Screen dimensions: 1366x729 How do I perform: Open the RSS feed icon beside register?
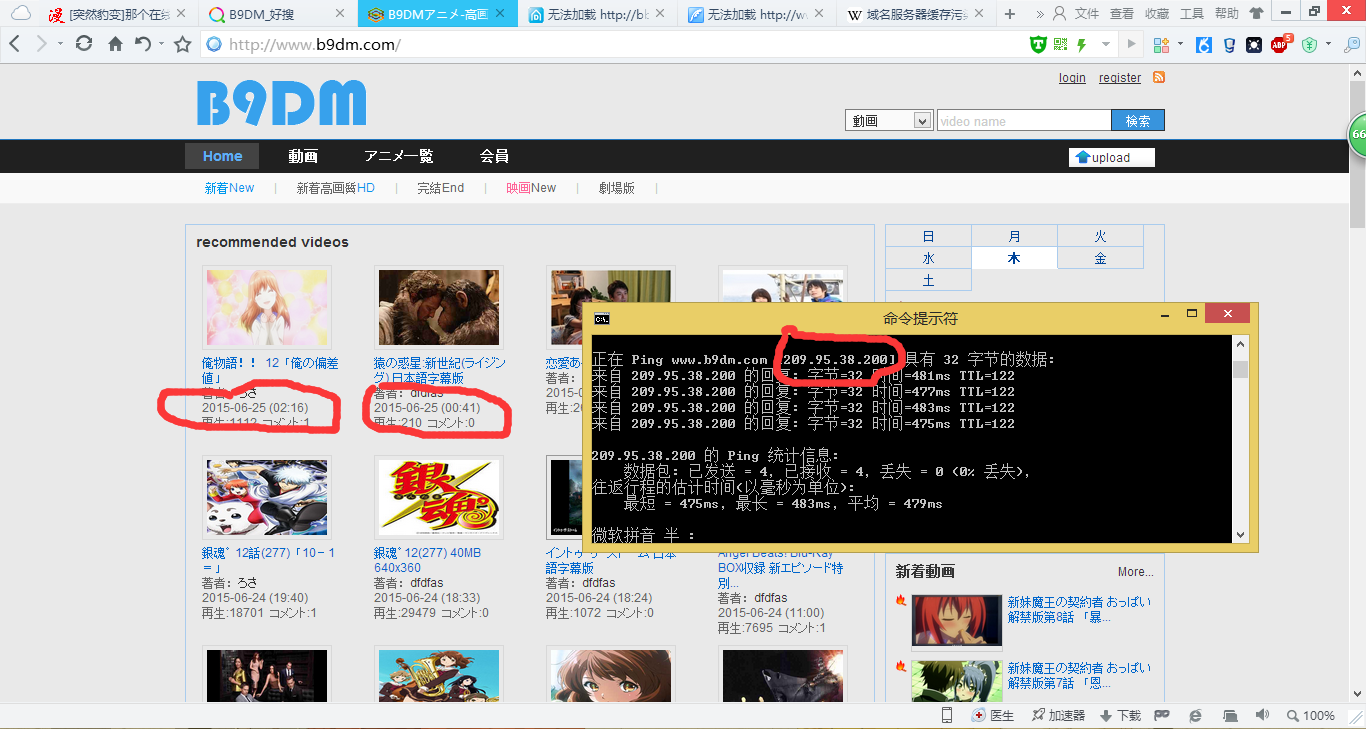click(1159, 77)
